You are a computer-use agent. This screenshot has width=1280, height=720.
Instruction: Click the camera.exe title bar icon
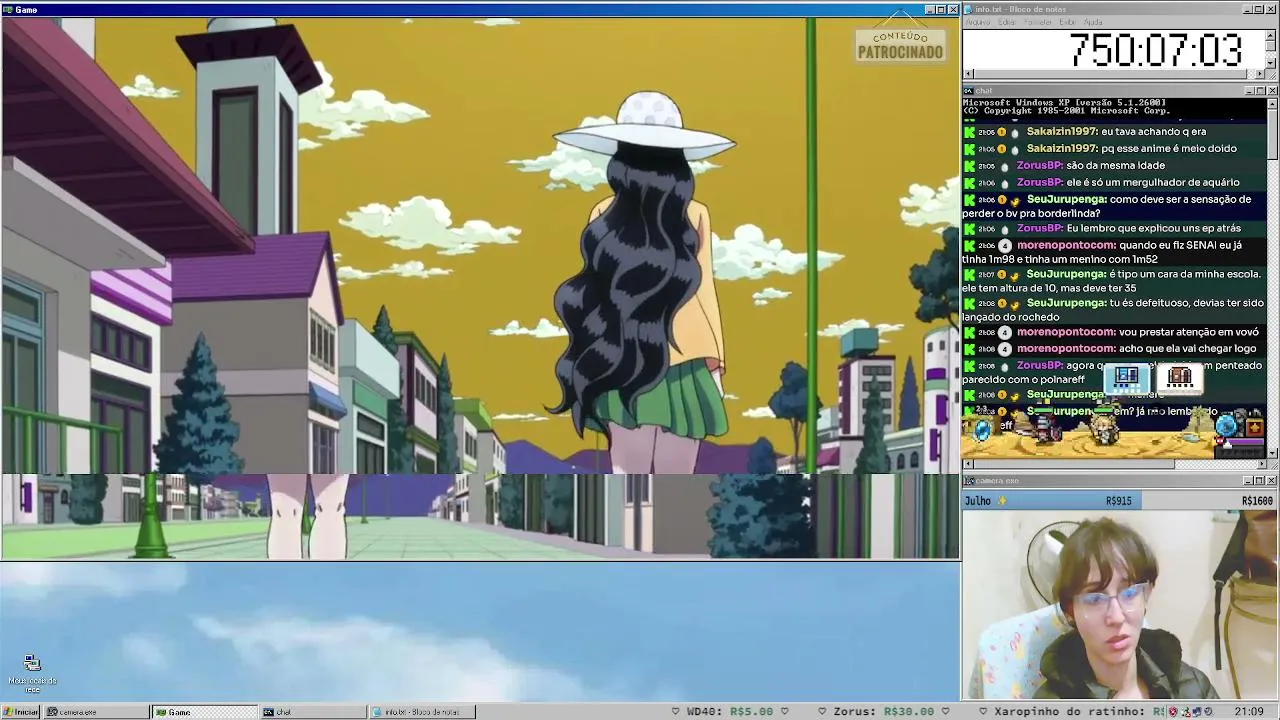(968, 481)
